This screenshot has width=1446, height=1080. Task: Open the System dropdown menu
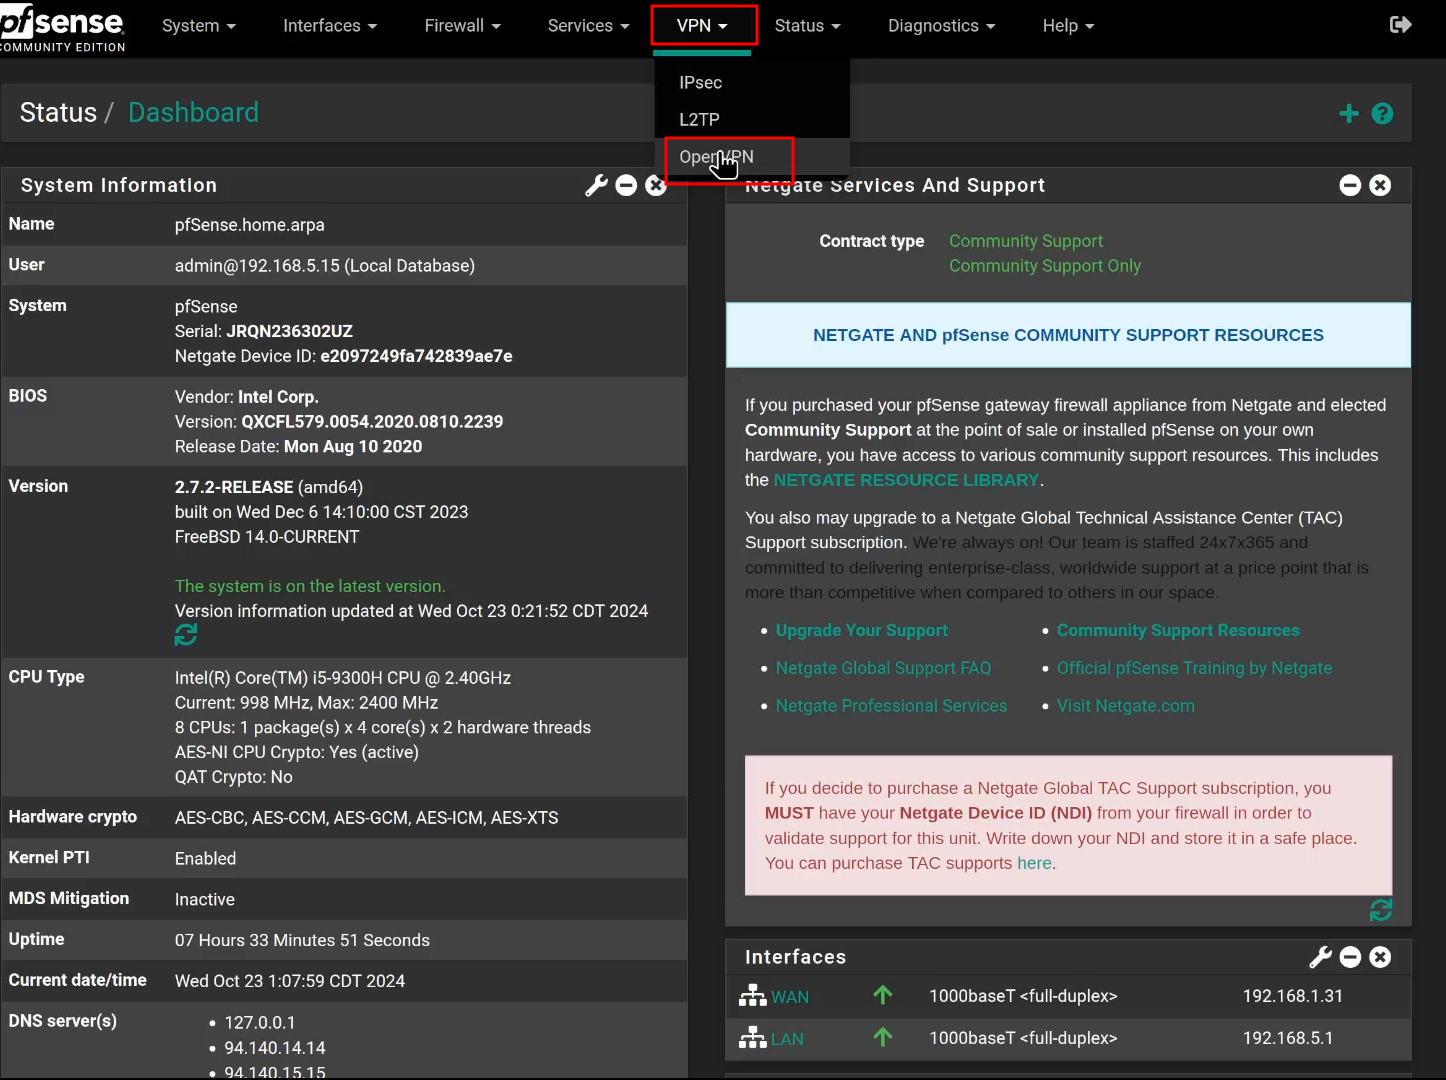tap(199, 26)
